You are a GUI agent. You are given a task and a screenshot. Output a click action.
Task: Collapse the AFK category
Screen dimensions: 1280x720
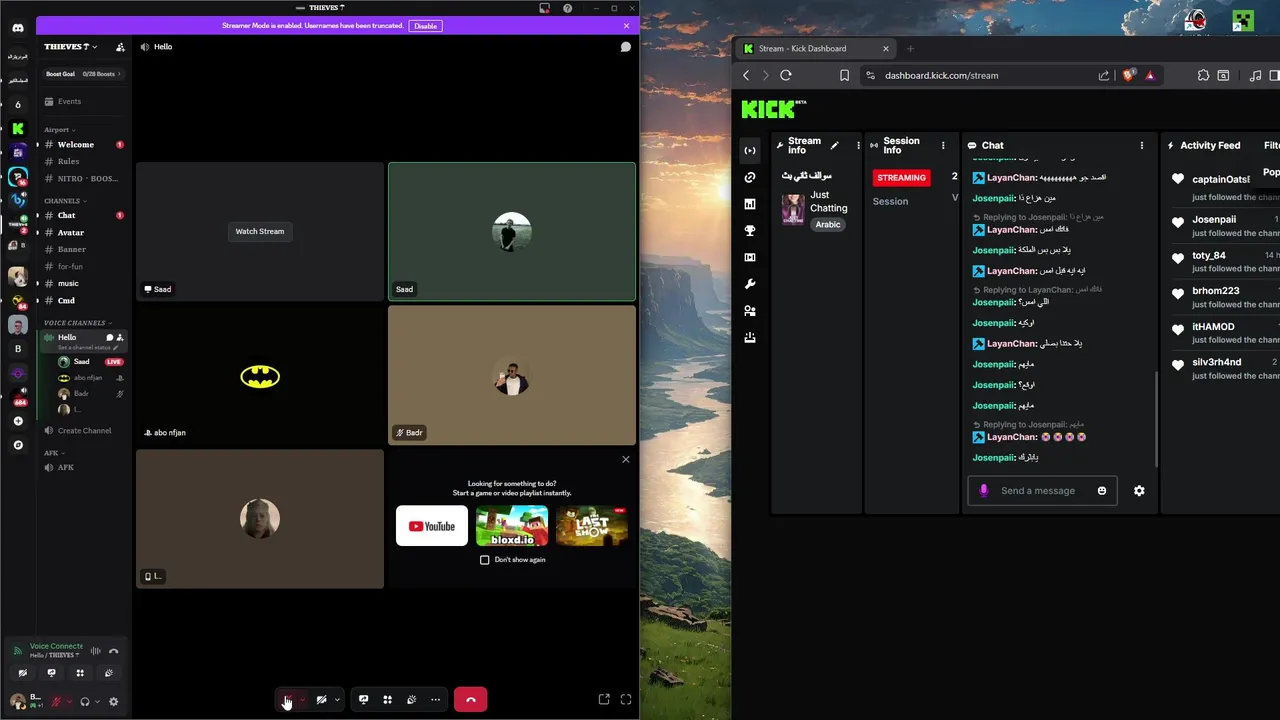pyautogui.click(x=54, y=453)
